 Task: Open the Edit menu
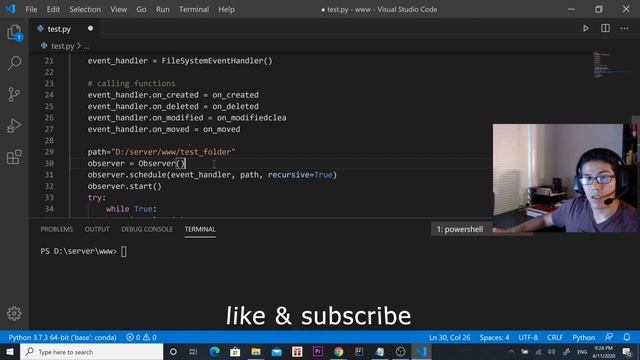click(x=53, y=9)
